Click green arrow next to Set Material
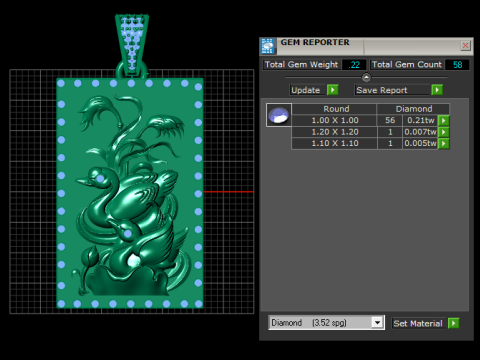The width and height of the screenshot is (480, 360). [453, 323]
